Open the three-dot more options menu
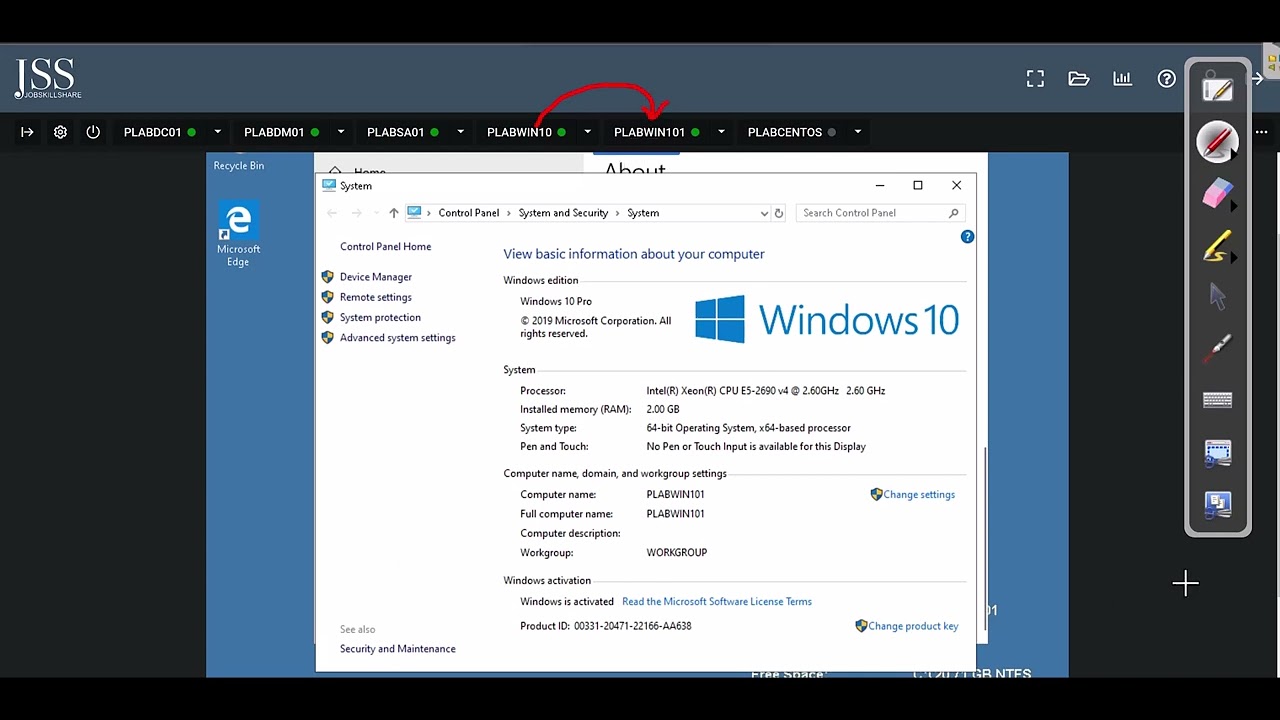The width and height of the screenshot is (1280, 720). point(1261,132)
